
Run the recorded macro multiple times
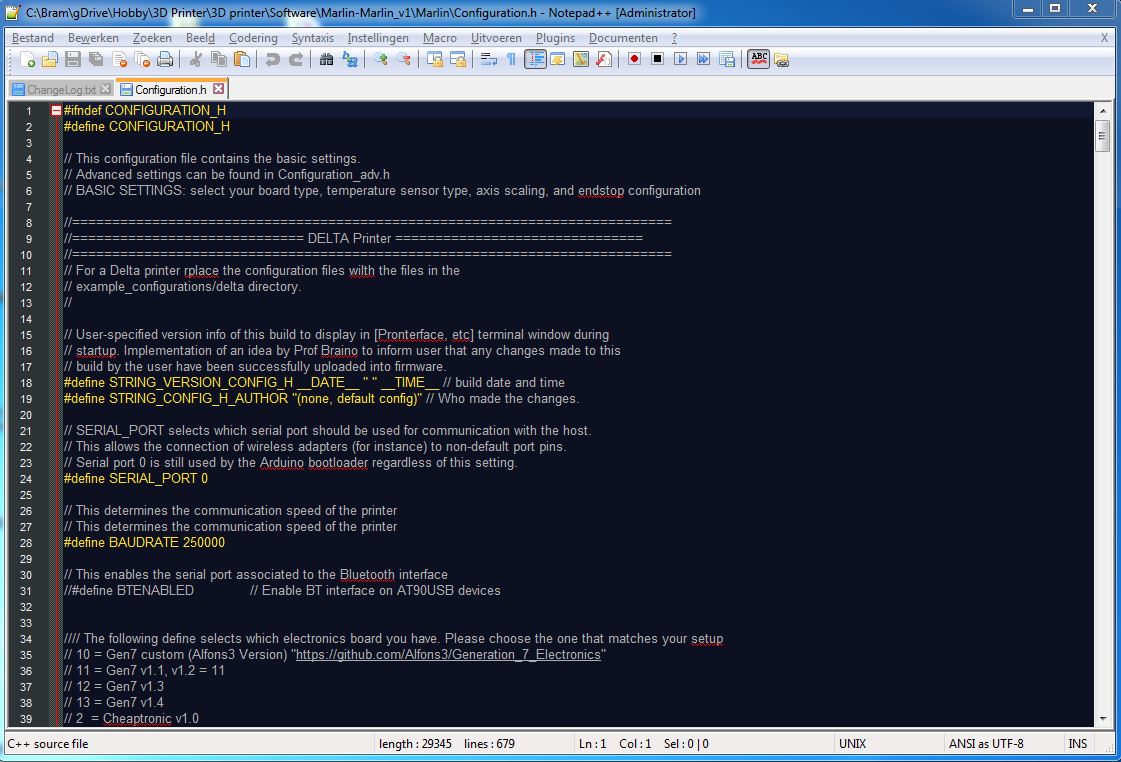click(x=703, y=59)
